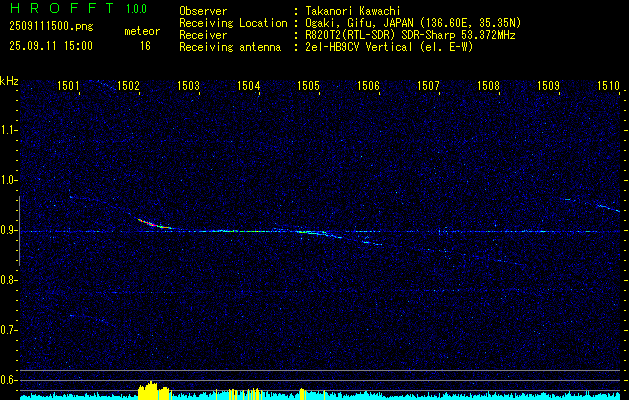
Task: Click the 0.9 kHz axis label
Action: click(x=8, y=230)
